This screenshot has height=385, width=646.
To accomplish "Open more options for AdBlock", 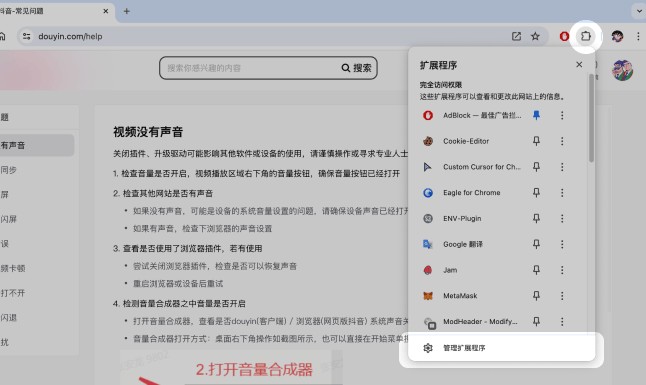I will pos(562,115).
